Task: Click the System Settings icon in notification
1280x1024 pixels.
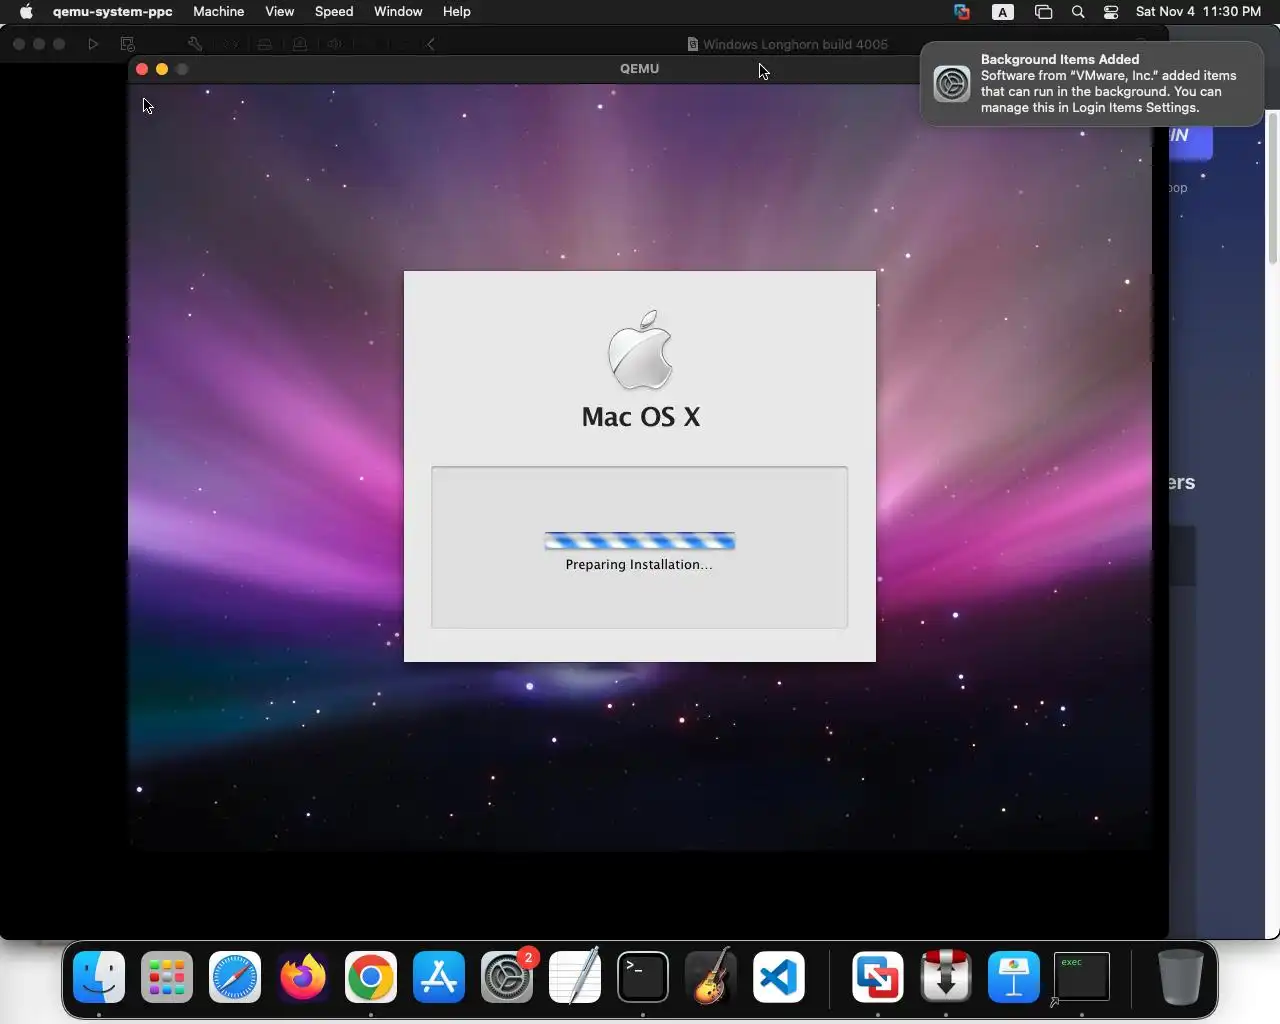Action: point(951,84)
